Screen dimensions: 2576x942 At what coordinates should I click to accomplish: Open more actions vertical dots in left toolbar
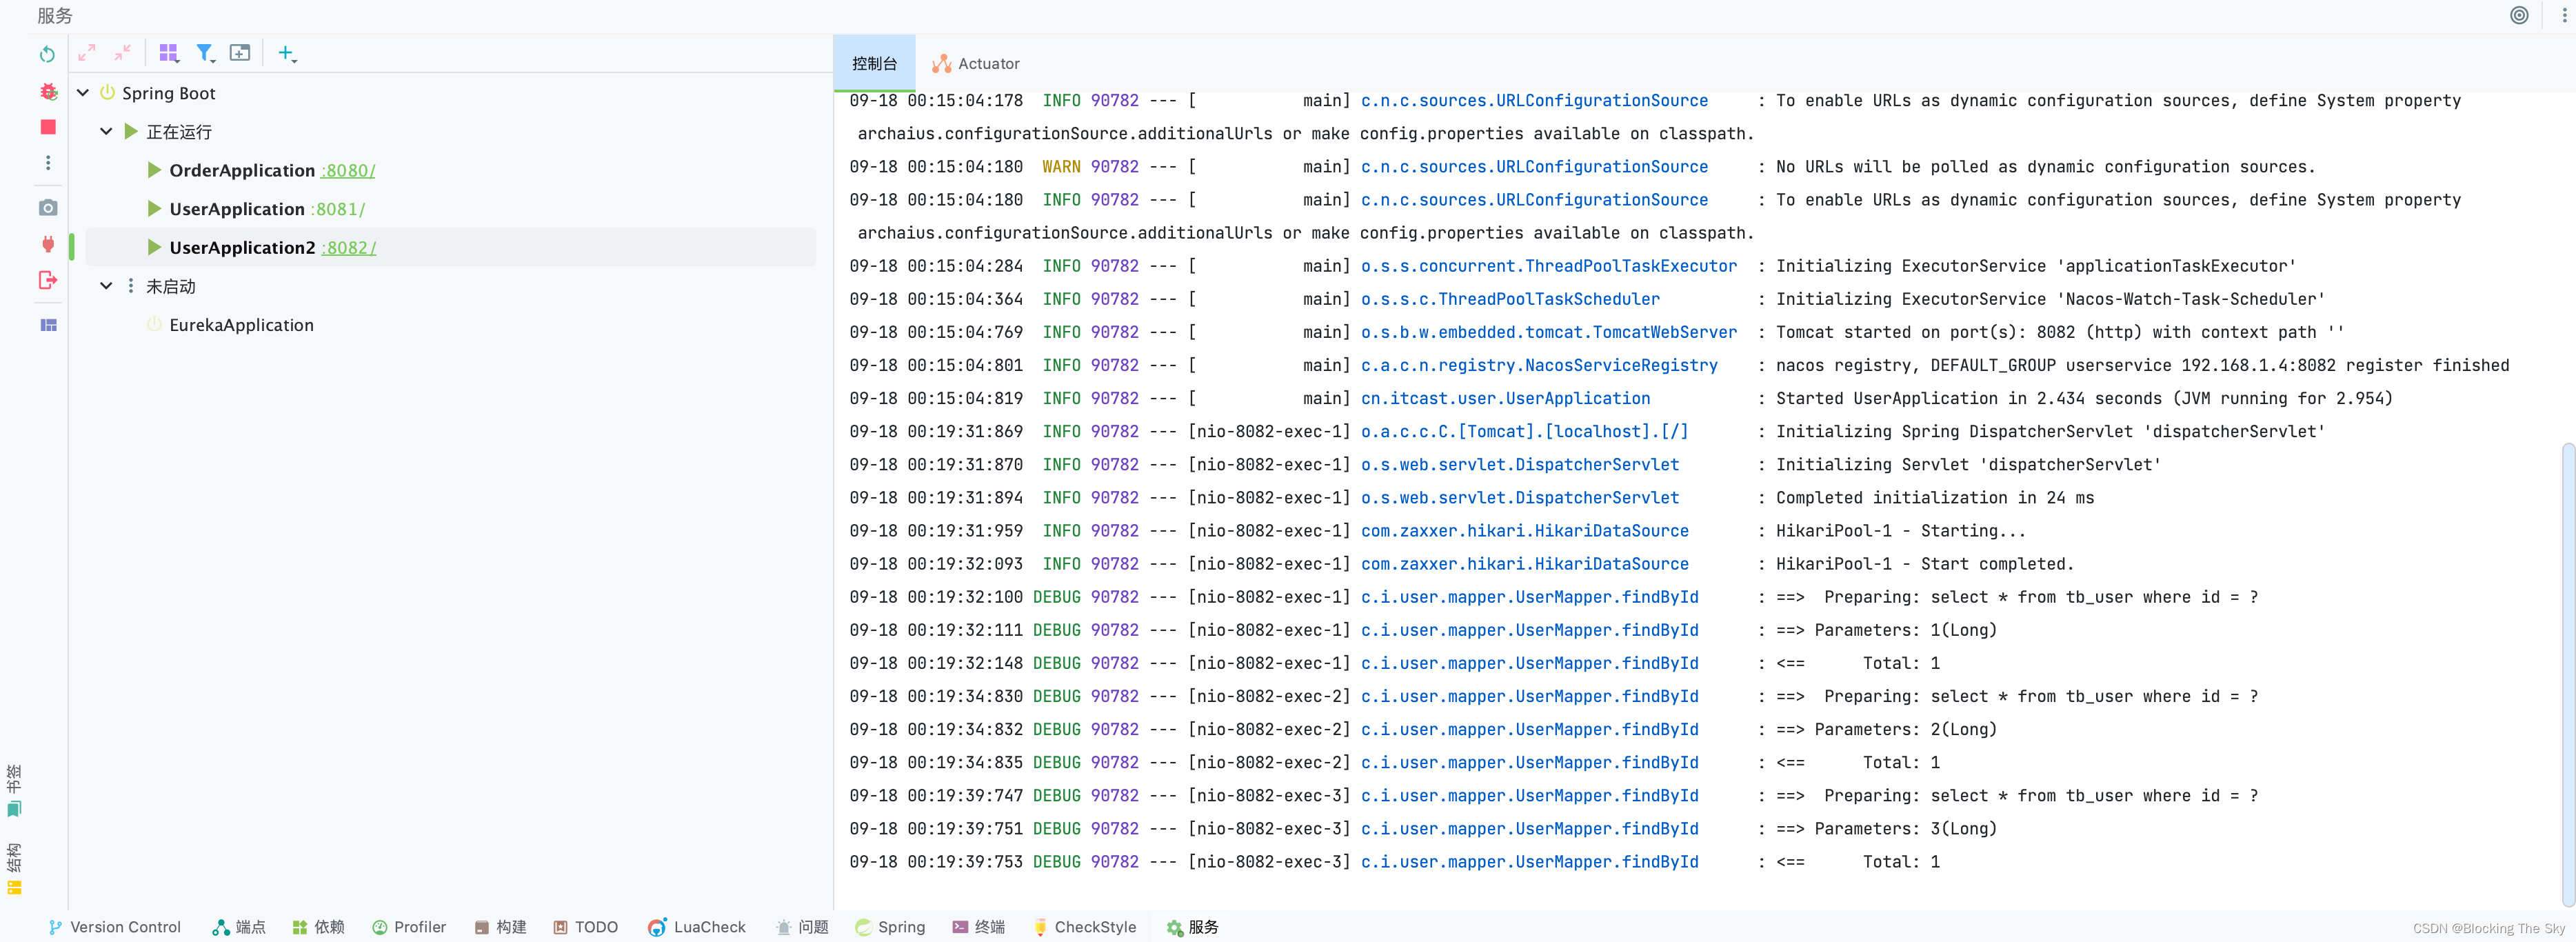(x=48, y=163)
